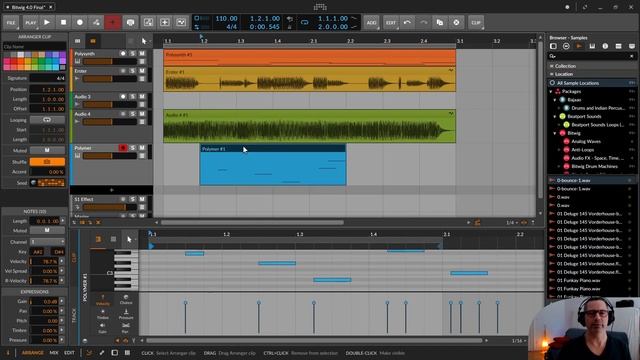The image size is (640, 360).
Task: Select the Chance expression lane icon
Action: [x=126, y=300]
